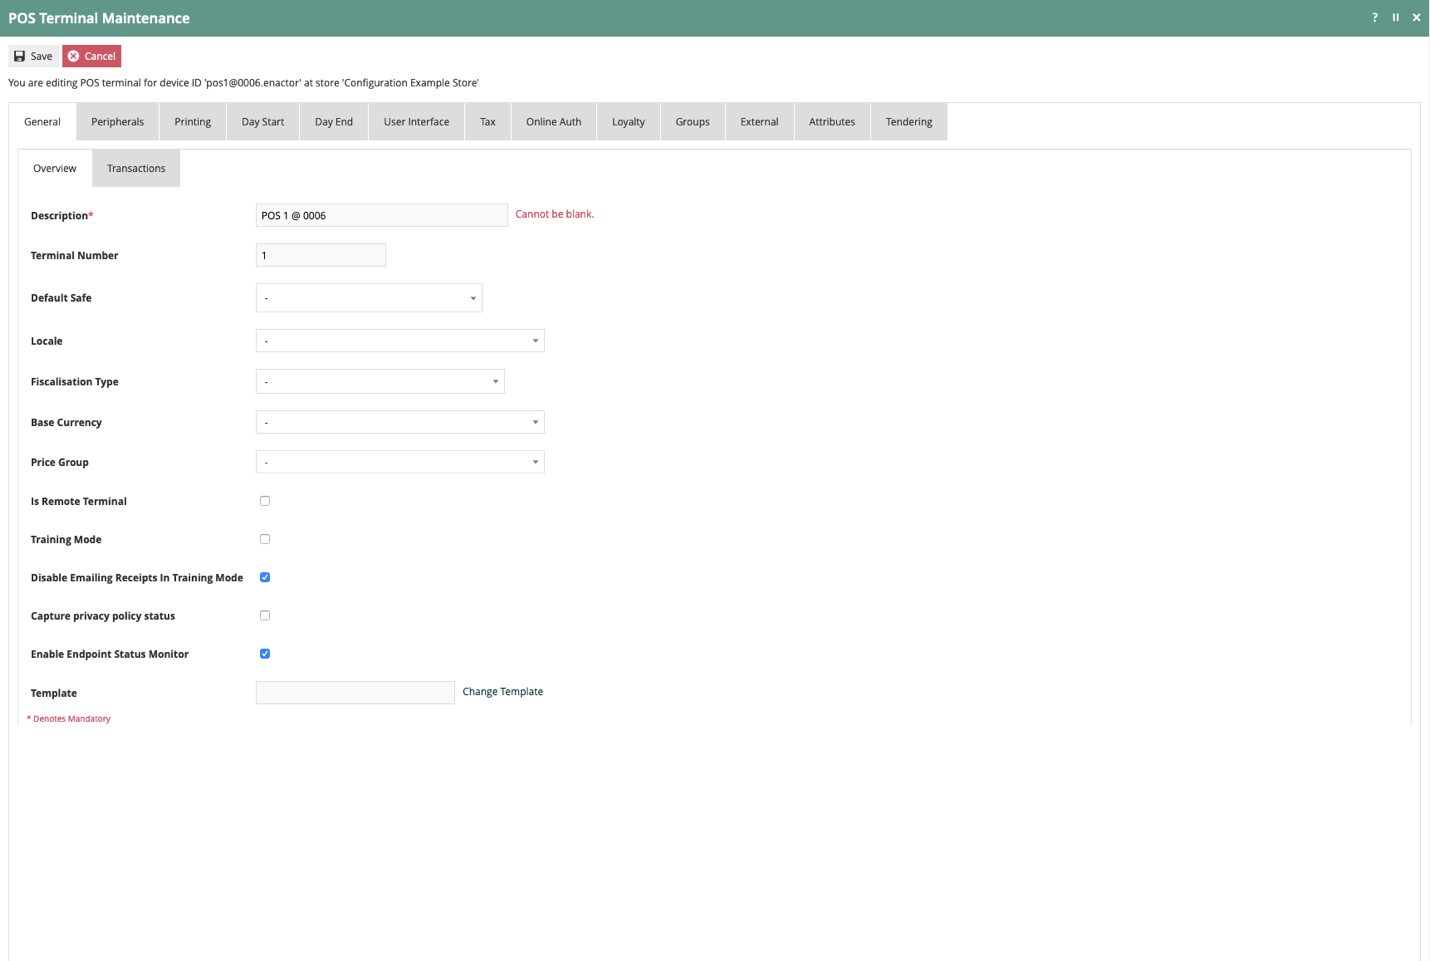1430x961 pixels.
Task: Select the General tab
Action: pos(43,122)
